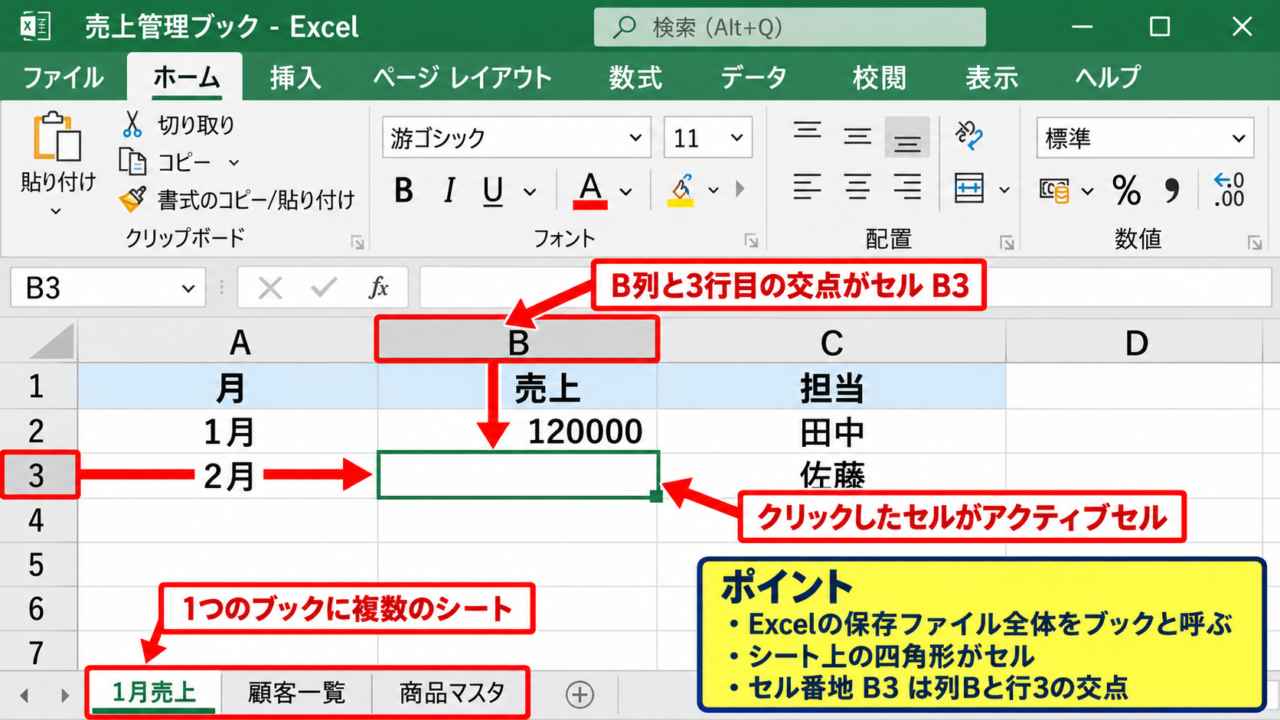Screen dimensions: 1280x720
Task: Toggle Italic formatting
Action: [450, 190]
